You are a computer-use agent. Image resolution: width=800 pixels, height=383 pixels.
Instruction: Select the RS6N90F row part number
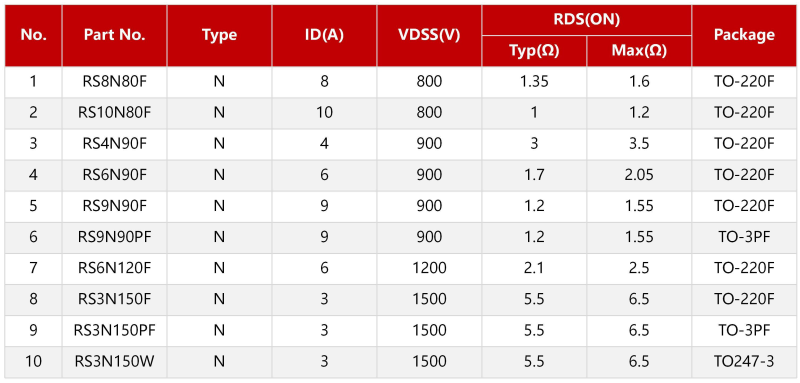coord(114,175)
